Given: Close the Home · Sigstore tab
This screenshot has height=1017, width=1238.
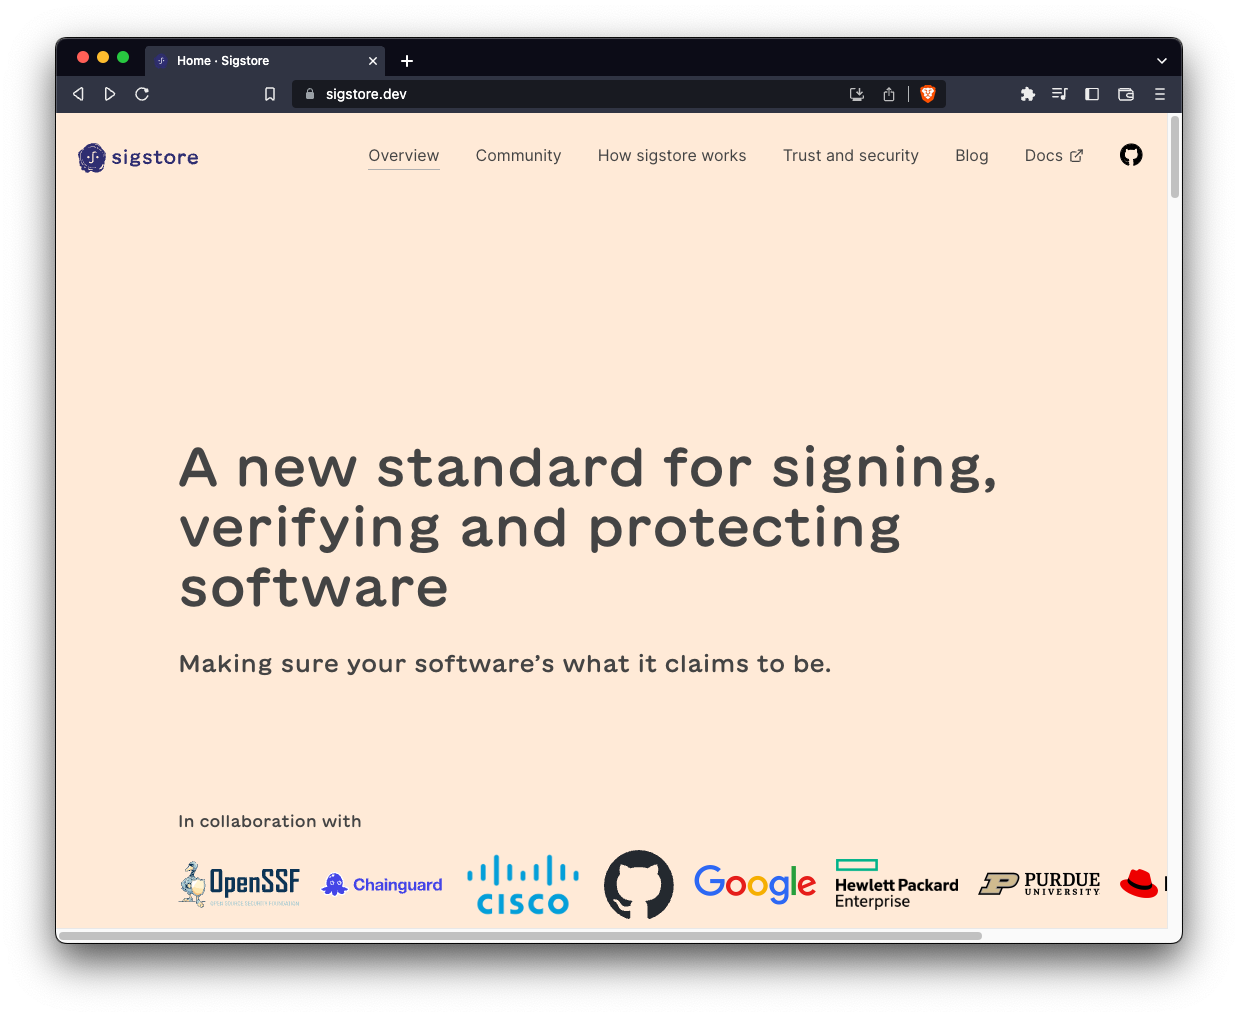Looking at the screenshot, I should tap(373, 61).
